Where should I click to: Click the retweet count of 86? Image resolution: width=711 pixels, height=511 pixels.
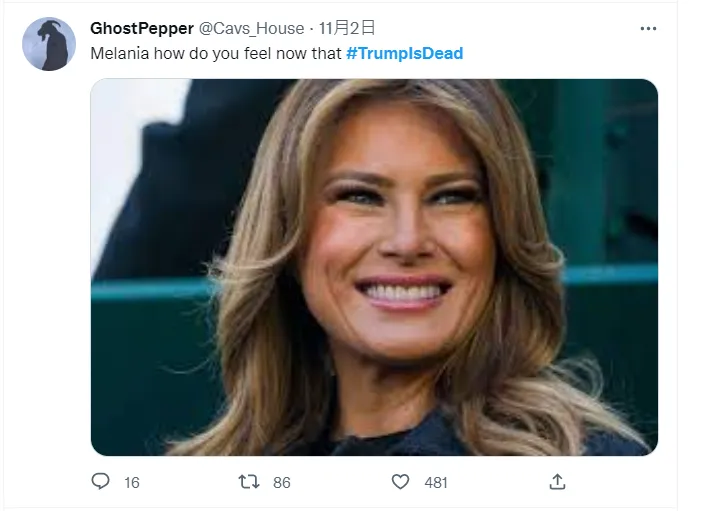[x=282, y=483]
